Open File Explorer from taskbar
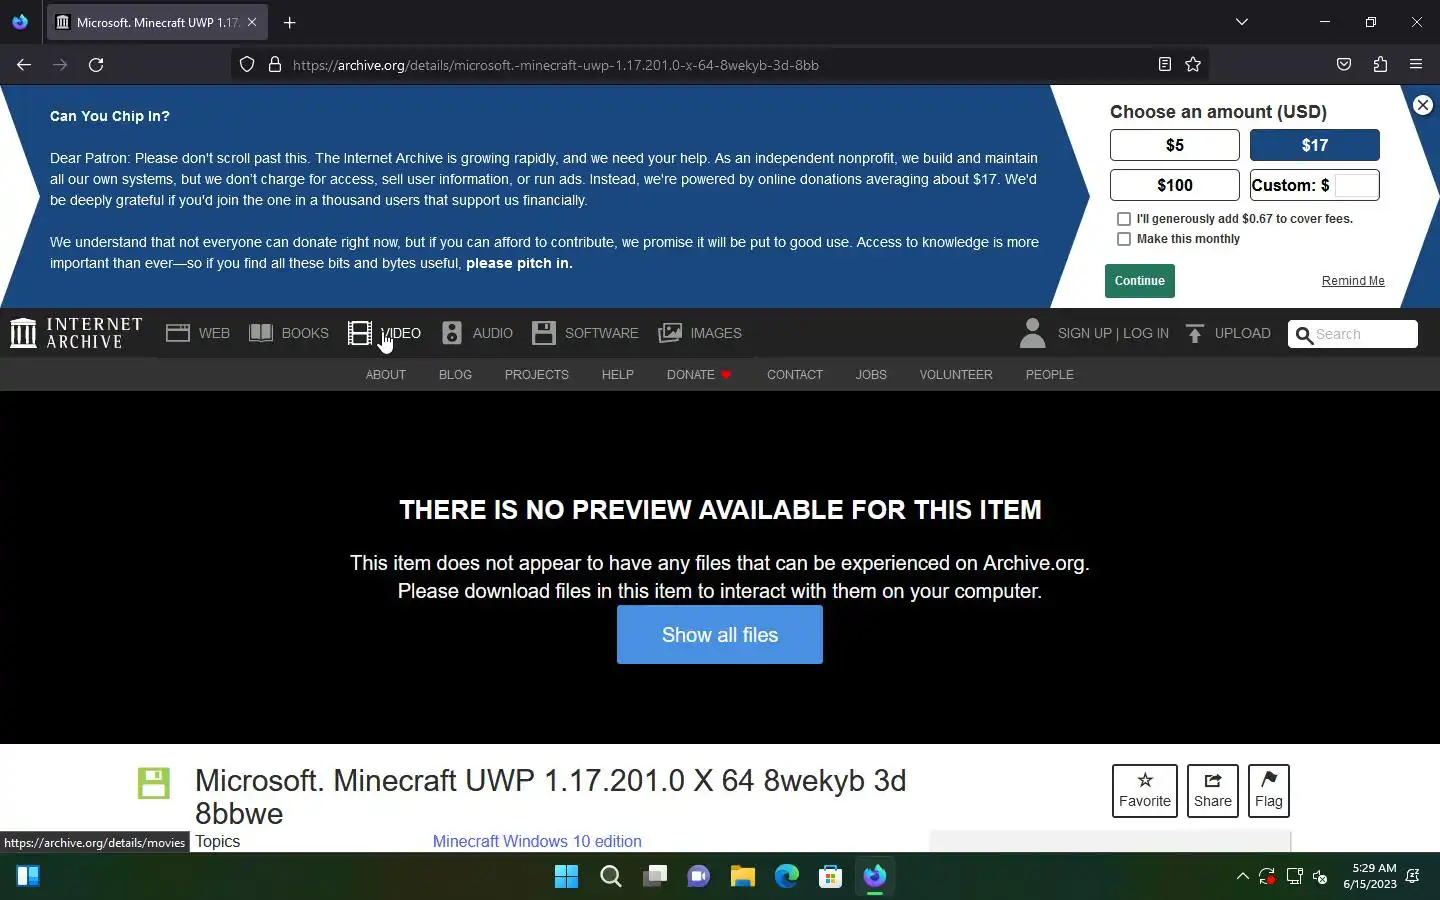This screenshot has height=900, width=1440. pyautogui.click(x=742, y=877)
